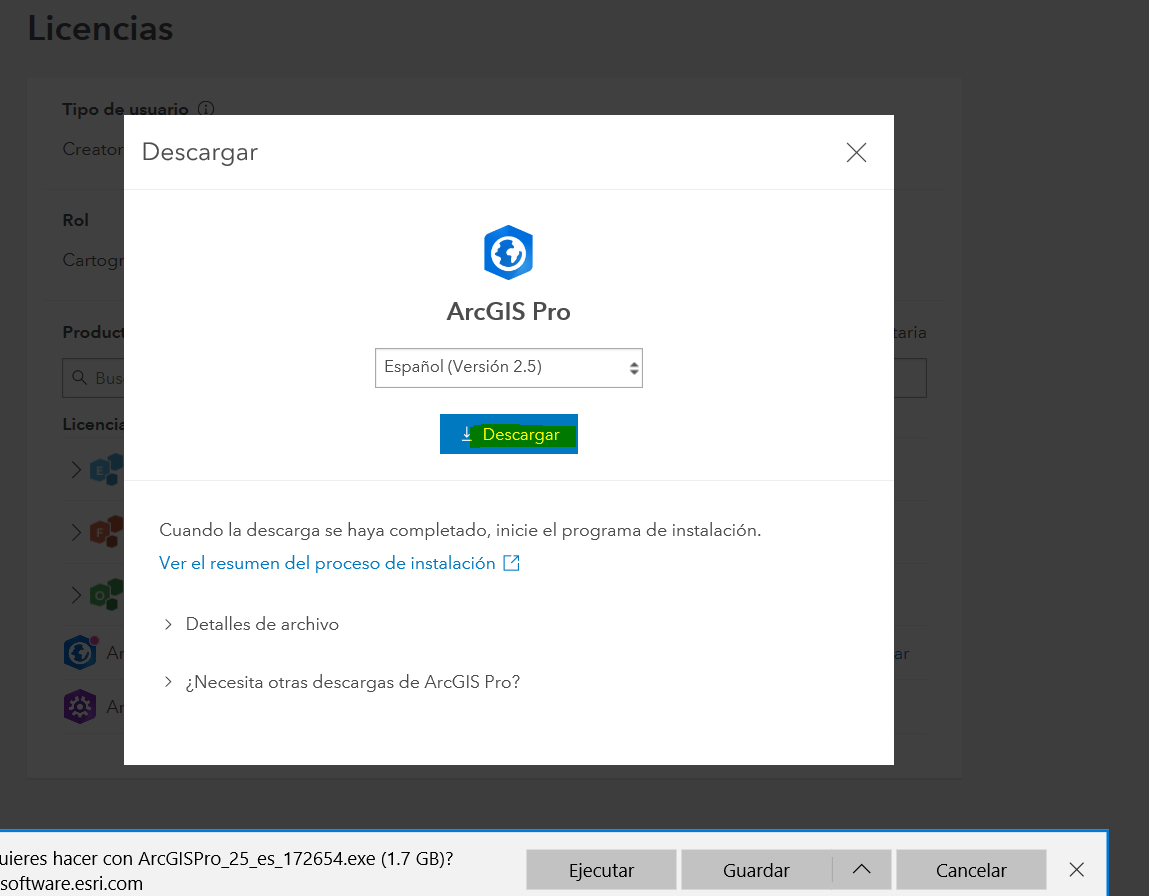Expand the red license row chevron
The image size is (1149, 896).
pos(76,532)
